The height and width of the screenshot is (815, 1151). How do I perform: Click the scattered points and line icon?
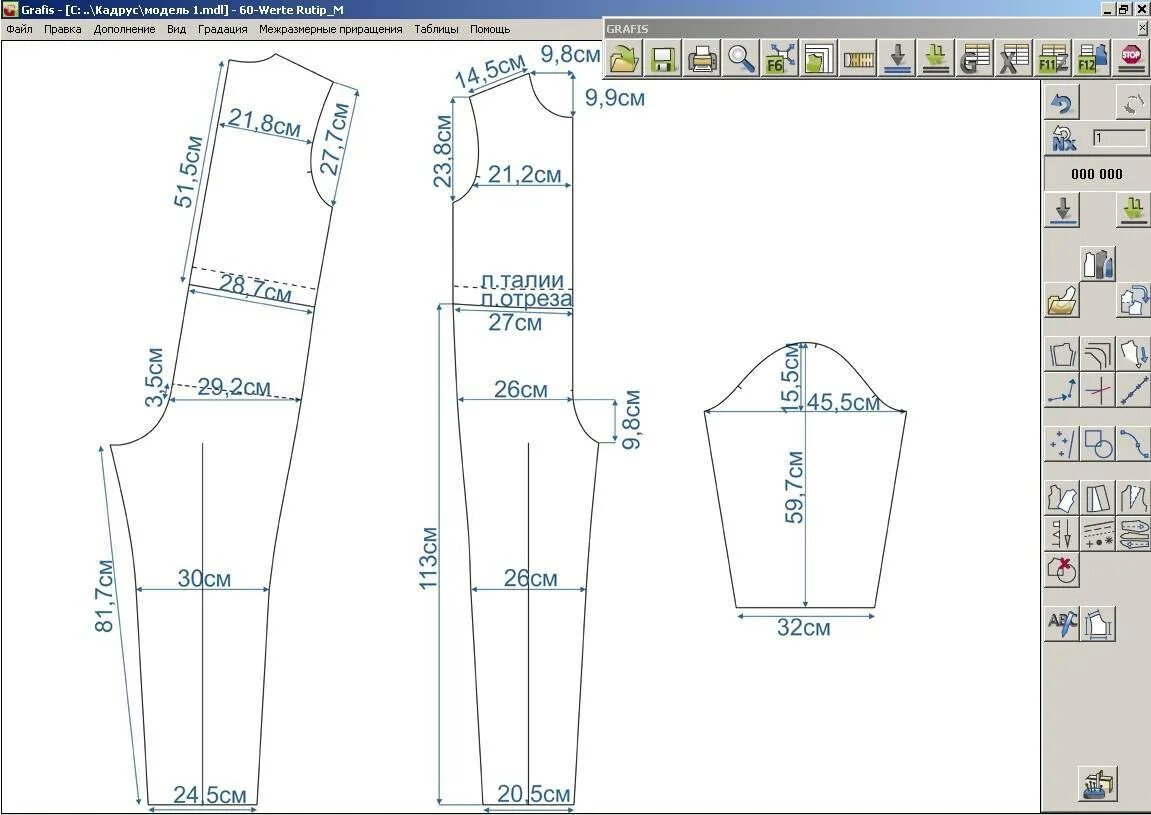tap(1062, 444)
